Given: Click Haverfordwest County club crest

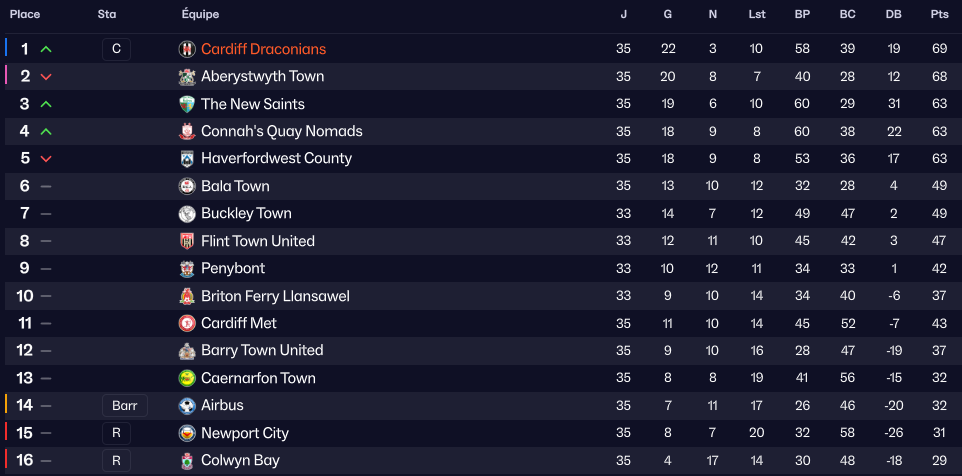Looking at the screenshot, I should coord(187,159).
